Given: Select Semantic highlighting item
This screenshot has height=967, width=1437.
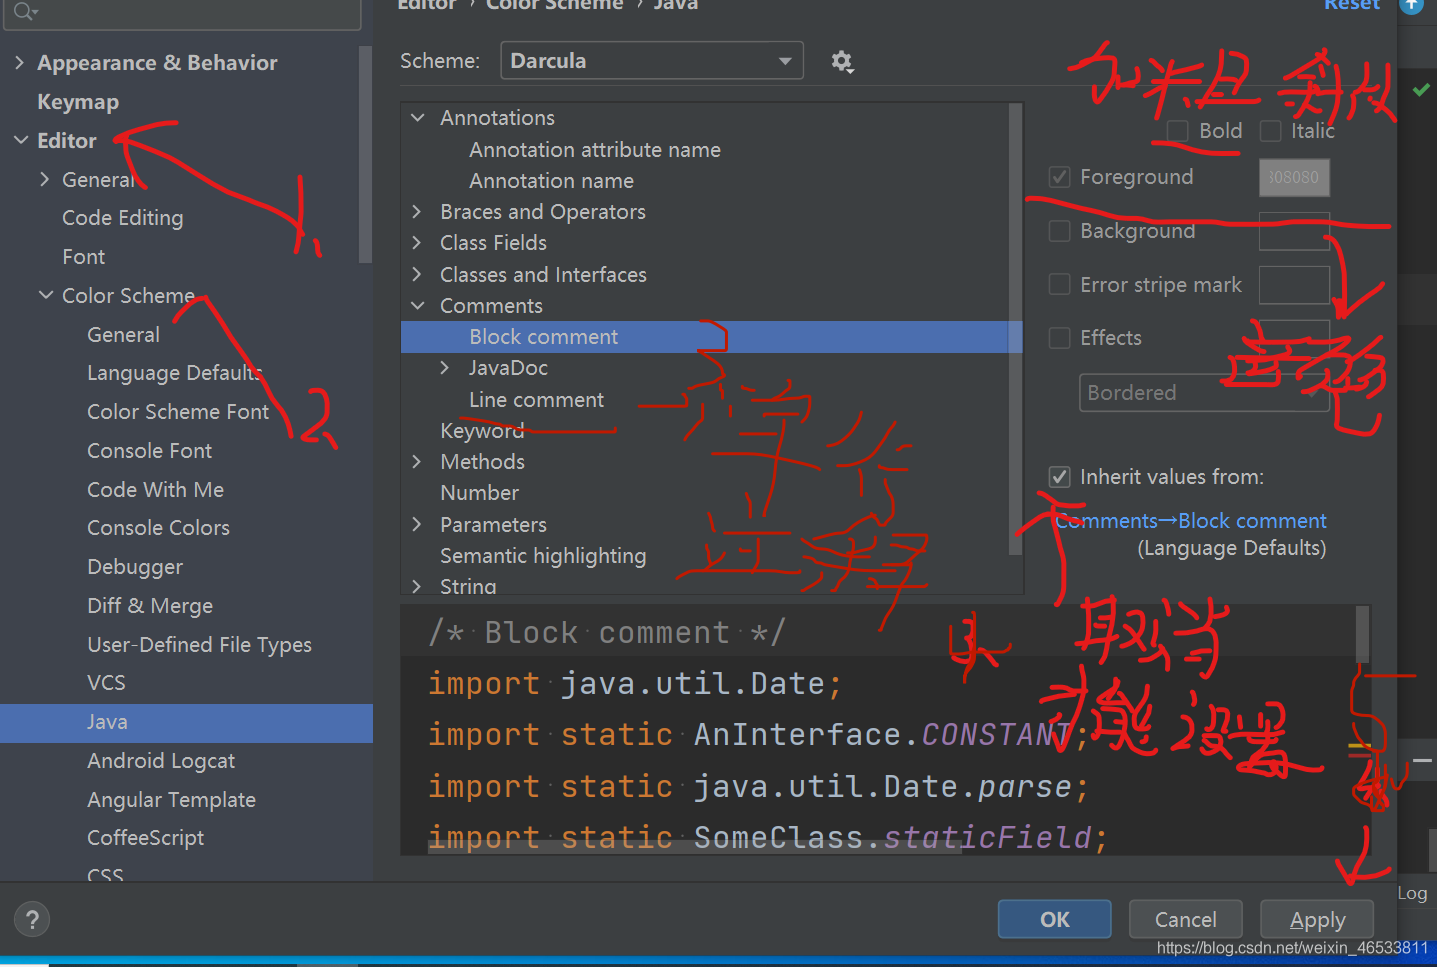Looking at the screenshot, I should point(543,556).
